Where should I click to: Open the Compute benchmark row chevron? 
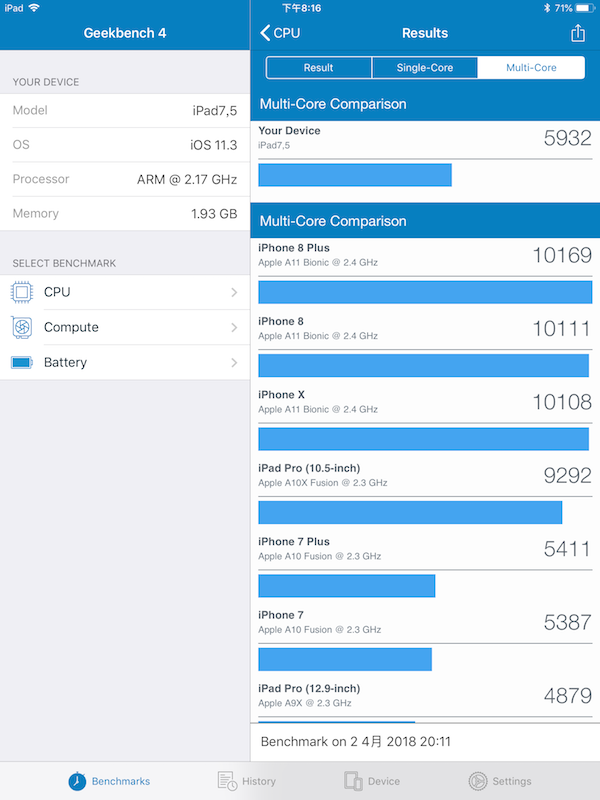tap(234, 328)
